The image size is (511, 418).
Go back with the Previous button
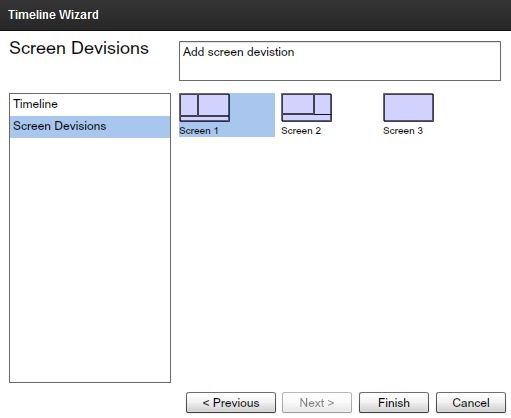pyautogui.click(x=231, y=403)
